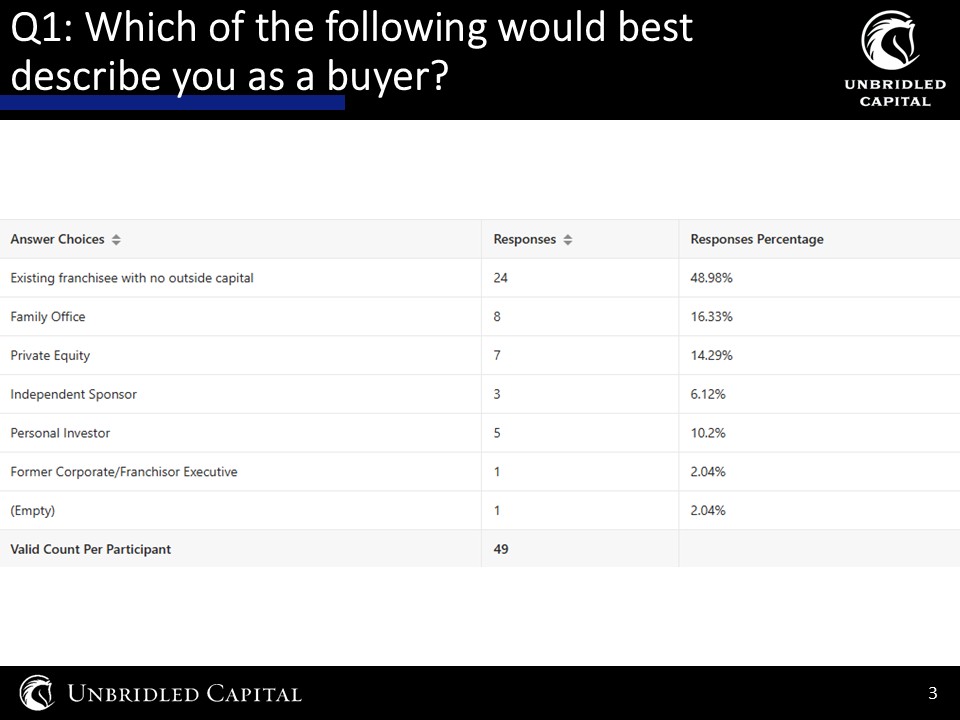Click the Valid Count Per Participant label
960x720 pixels.
(x=91, y=549)
